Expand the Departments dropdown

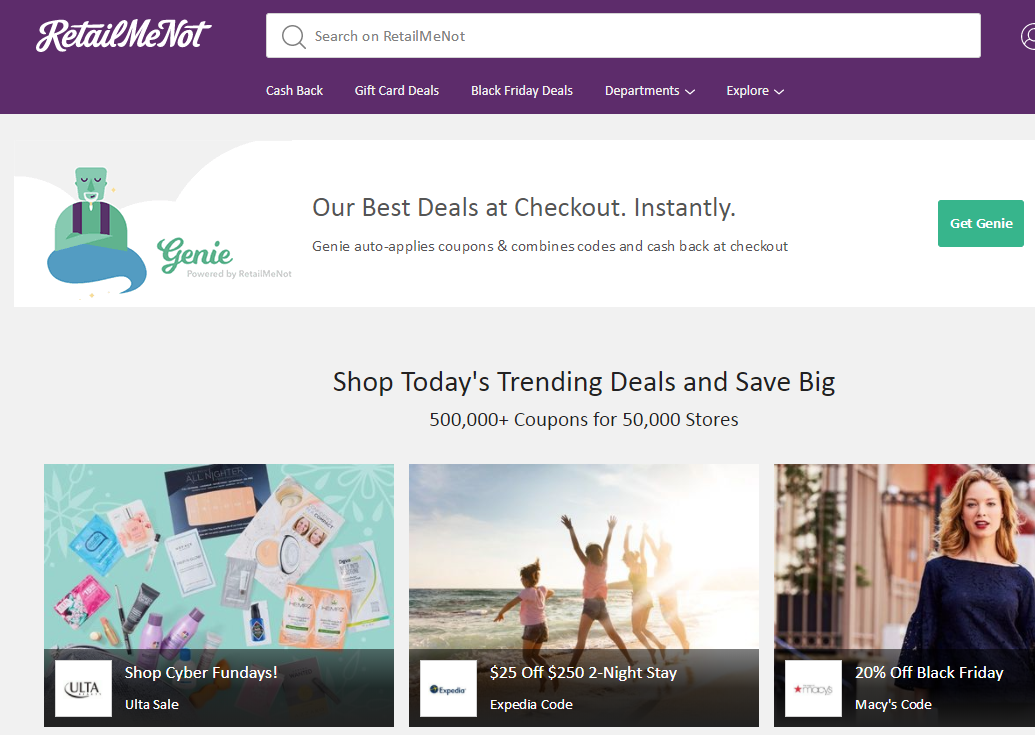tap(650, 91)
